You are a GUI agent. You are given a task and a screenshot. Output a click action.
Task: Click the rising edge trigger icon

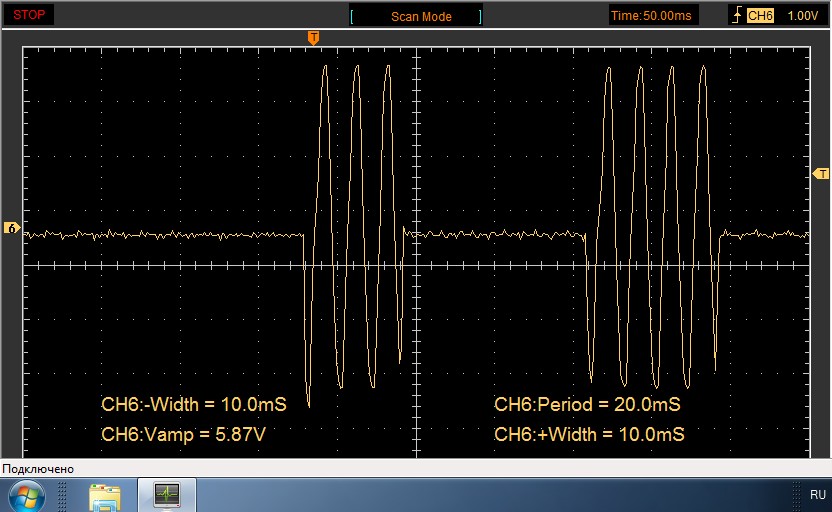[x=737, y=16]
